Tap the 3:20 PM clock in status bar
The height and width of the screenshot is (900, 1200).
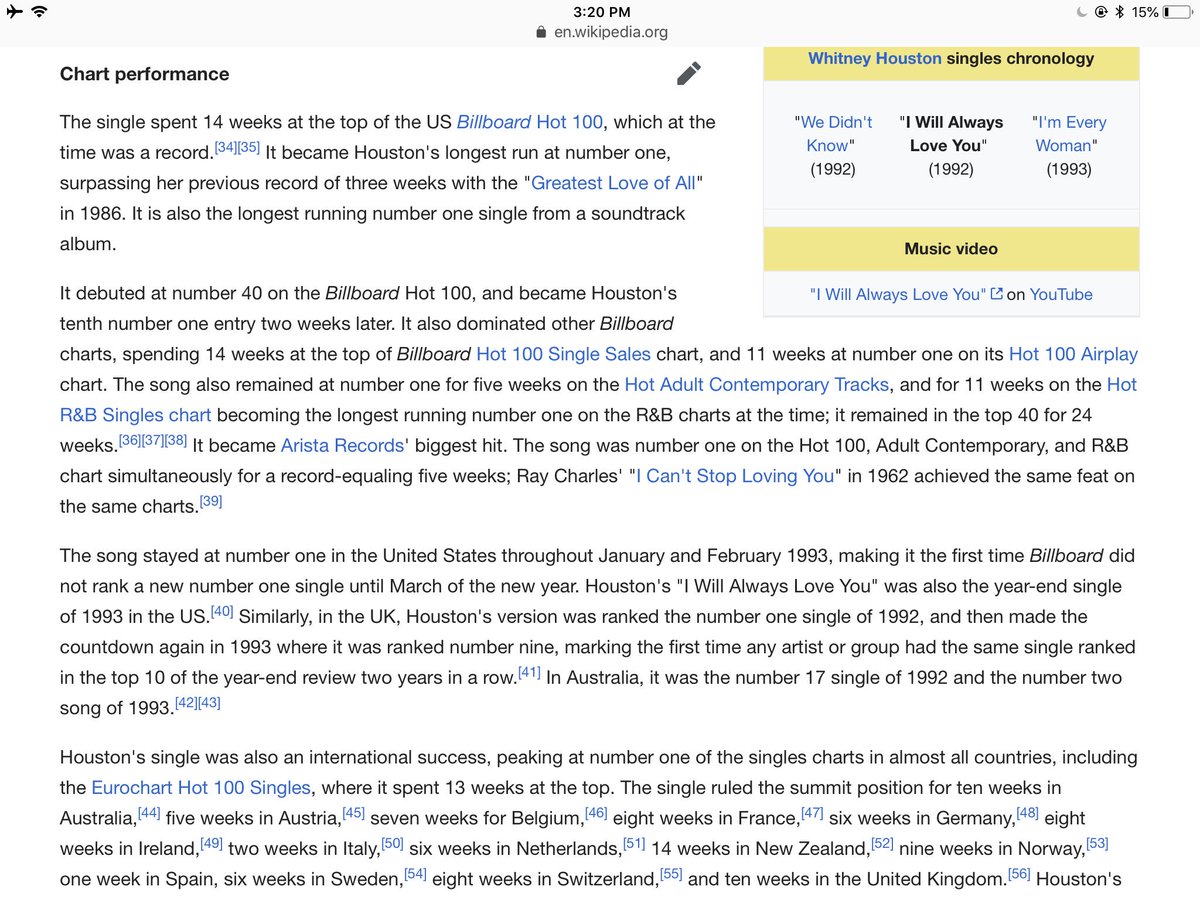coord(602,12)
